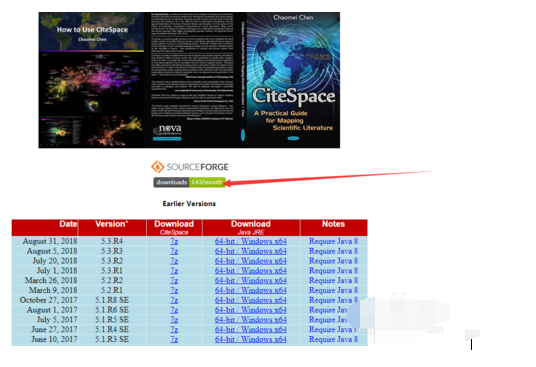Click Require Java 8 note for 5.3.R4
This screenshot has width=536, height=367.
(334, 241)
